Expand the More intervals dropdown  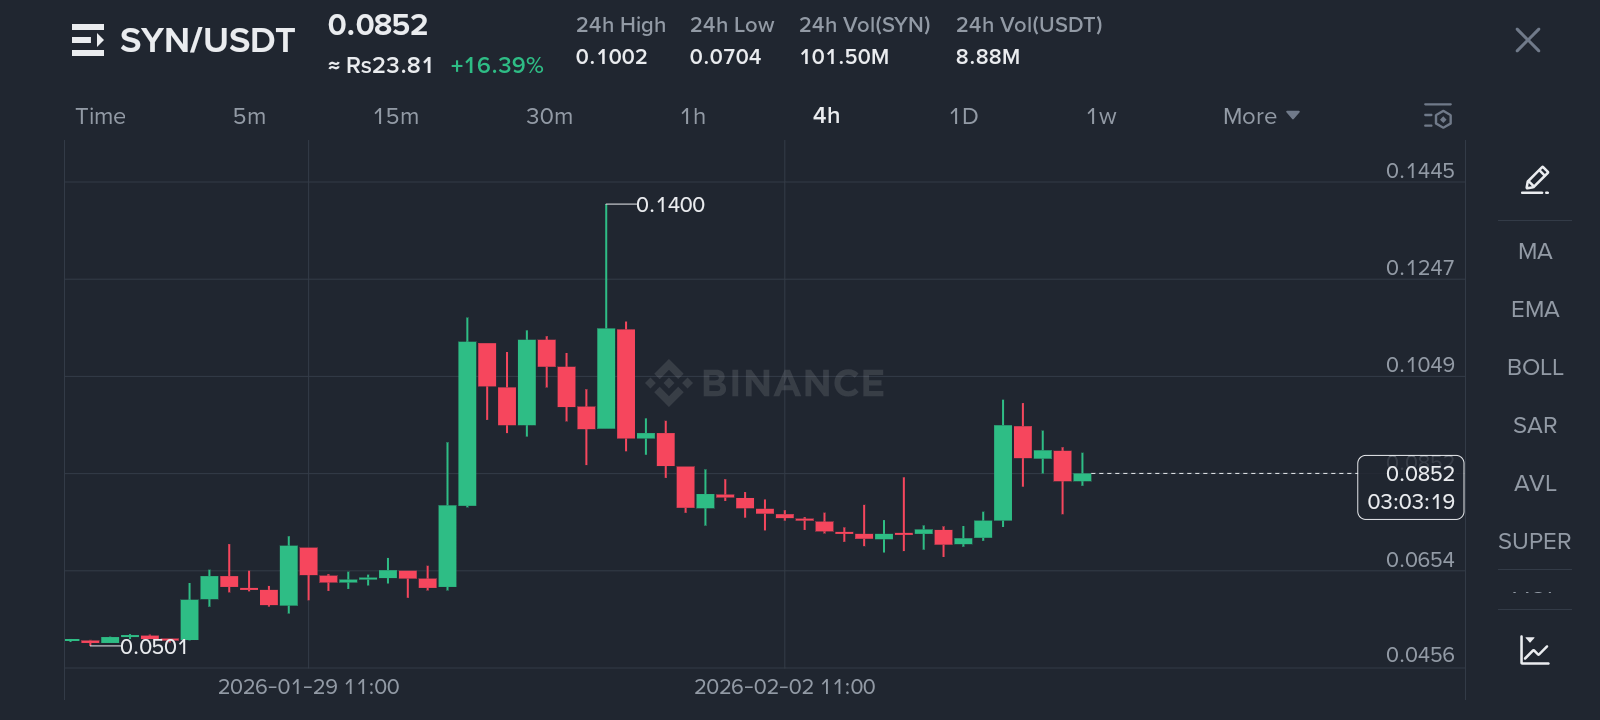(1260, 116)
